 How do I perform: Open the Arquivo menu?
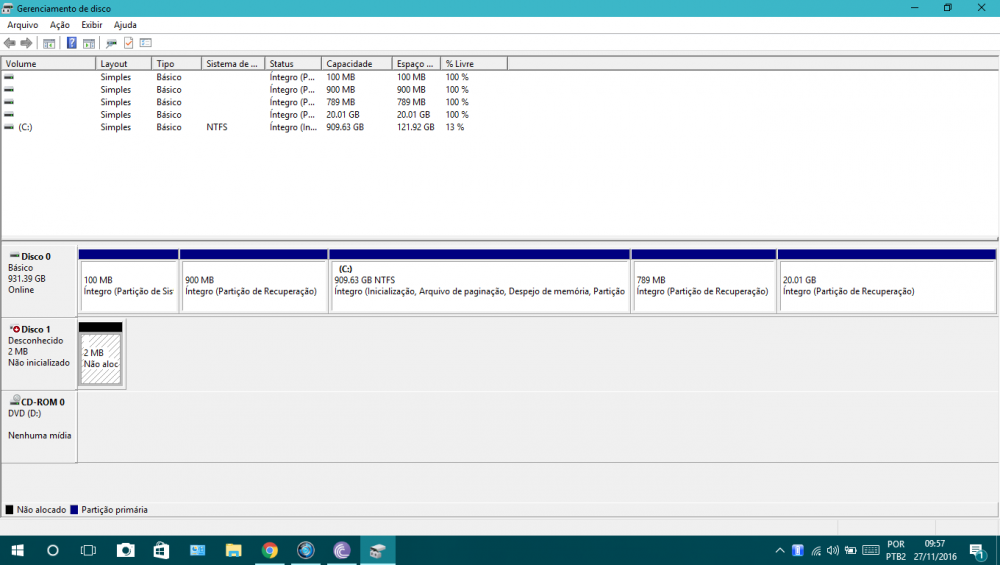(23, 24)
